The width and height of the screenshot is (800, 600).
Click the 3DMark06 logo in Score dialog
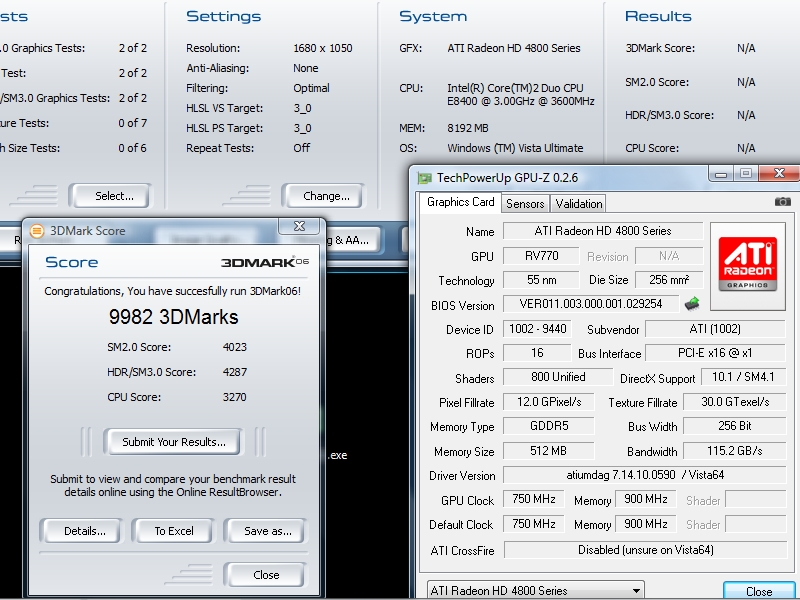pyautogui.click(x=265, y=262)
